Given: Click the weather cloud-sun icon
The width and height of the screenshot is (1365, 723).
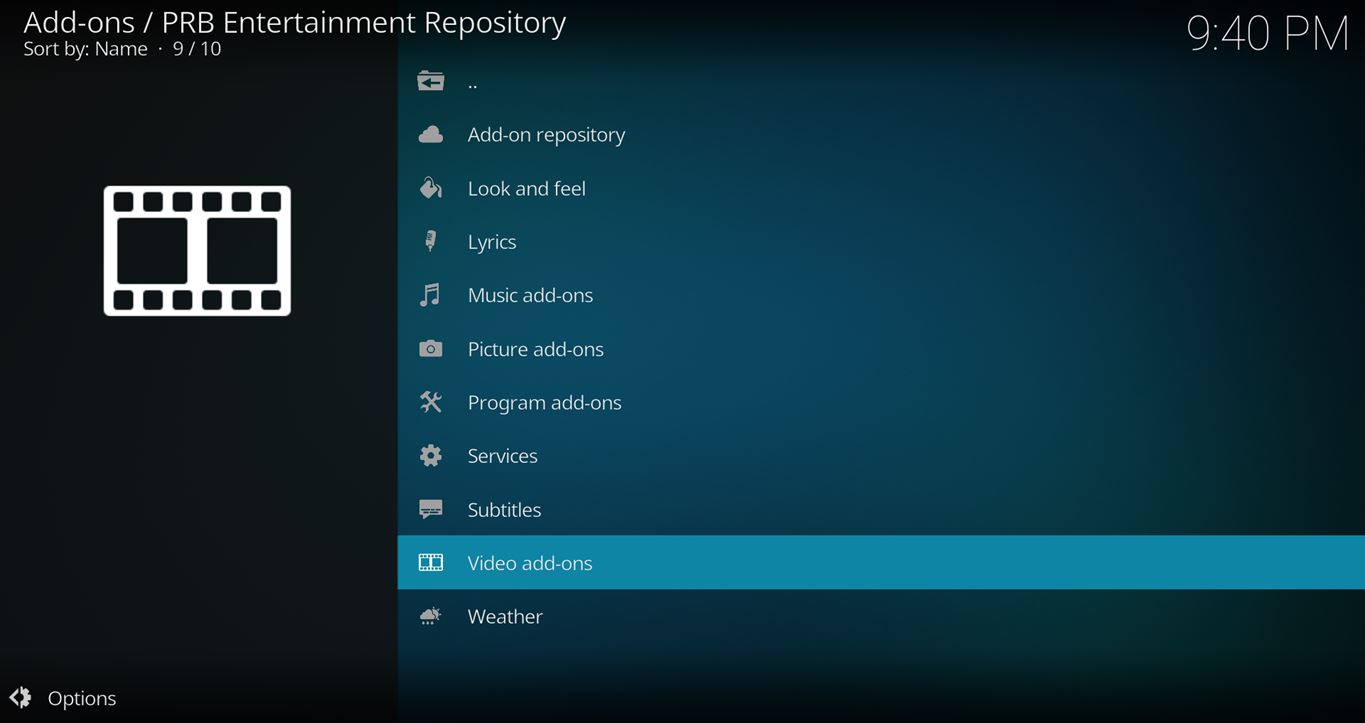Looking at the screenshot, I should click(431, 616).
